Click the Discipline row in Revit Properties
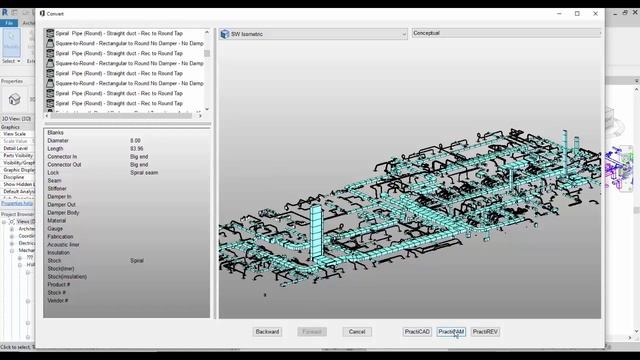Image resolution: width=640 pixels, height=360 pixels. pyautogui.click(x=18, y=177)
